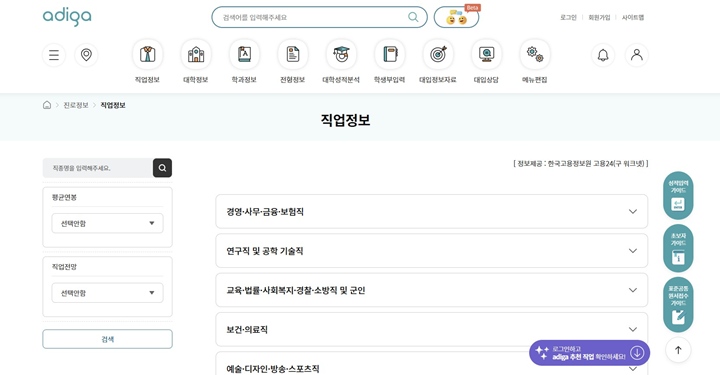Click 로그인하고 adiga 추천 직업 banner
The image size is (720, 375).
pos(589,353)
